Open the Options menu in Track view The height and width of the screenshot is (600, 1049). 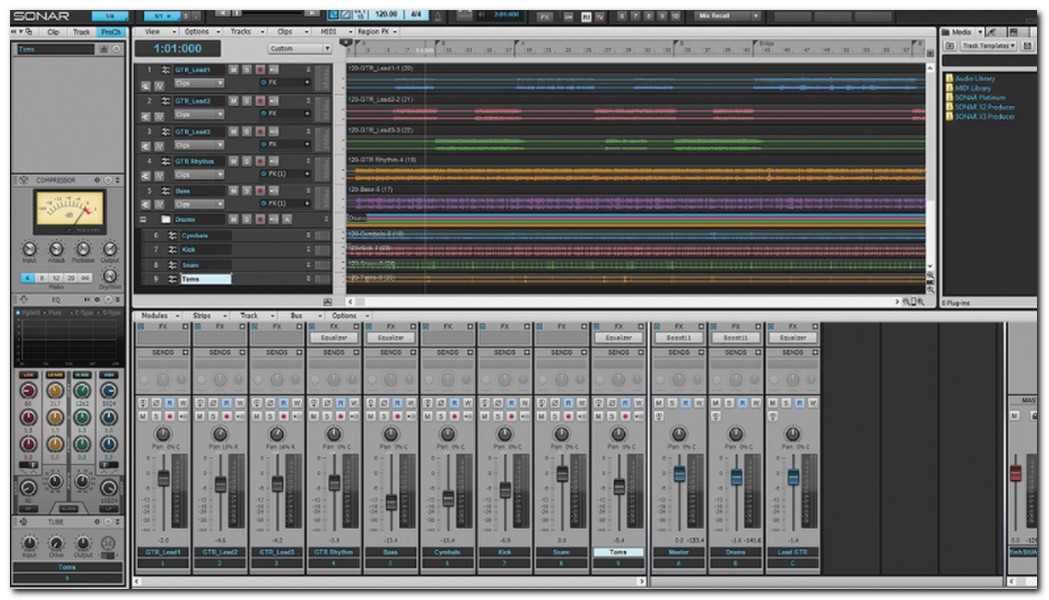(197, 32)
